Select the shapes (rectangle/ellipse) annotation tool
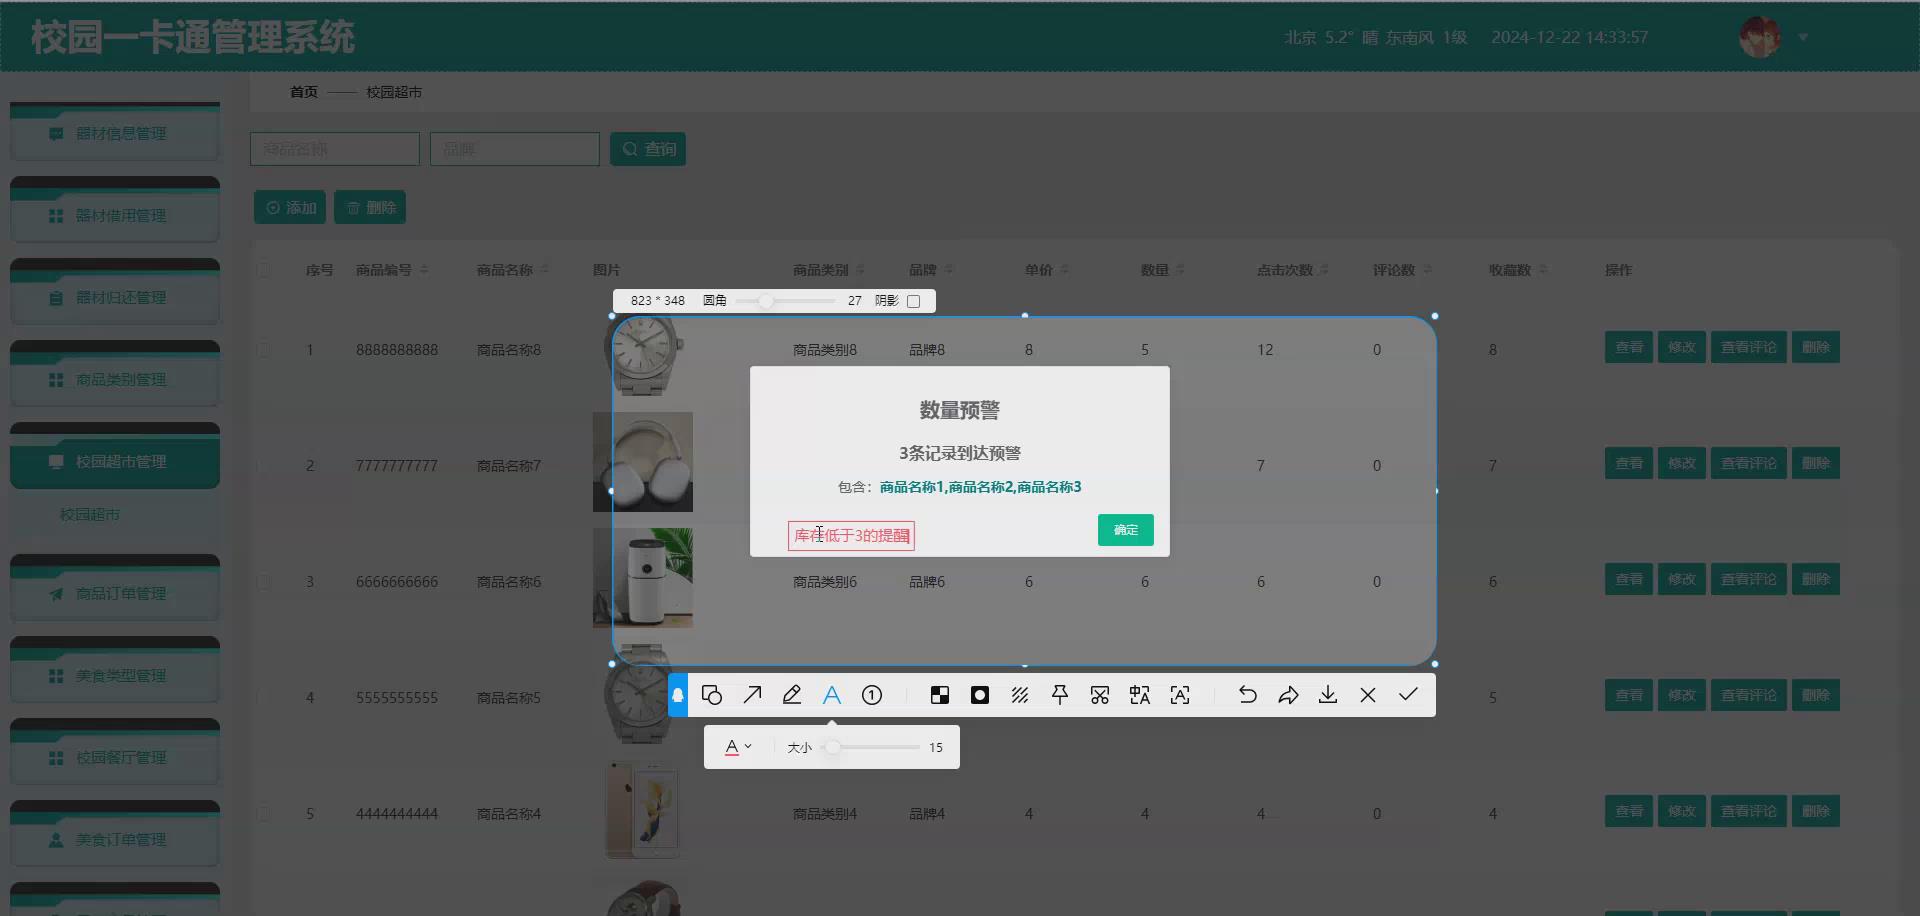 point(712,695)
